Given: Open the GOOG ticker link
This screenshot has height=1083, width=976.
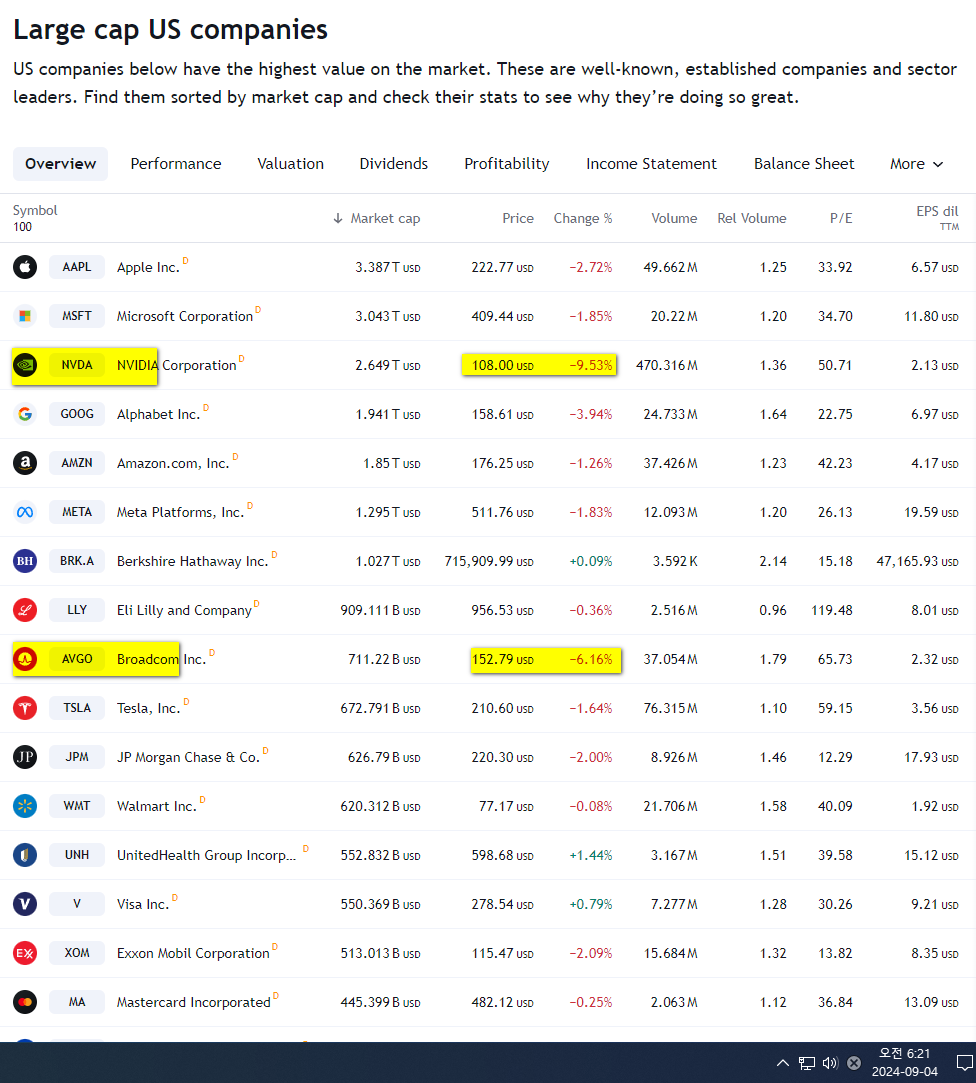Looking at the screenshot, I should coord(77,414).
